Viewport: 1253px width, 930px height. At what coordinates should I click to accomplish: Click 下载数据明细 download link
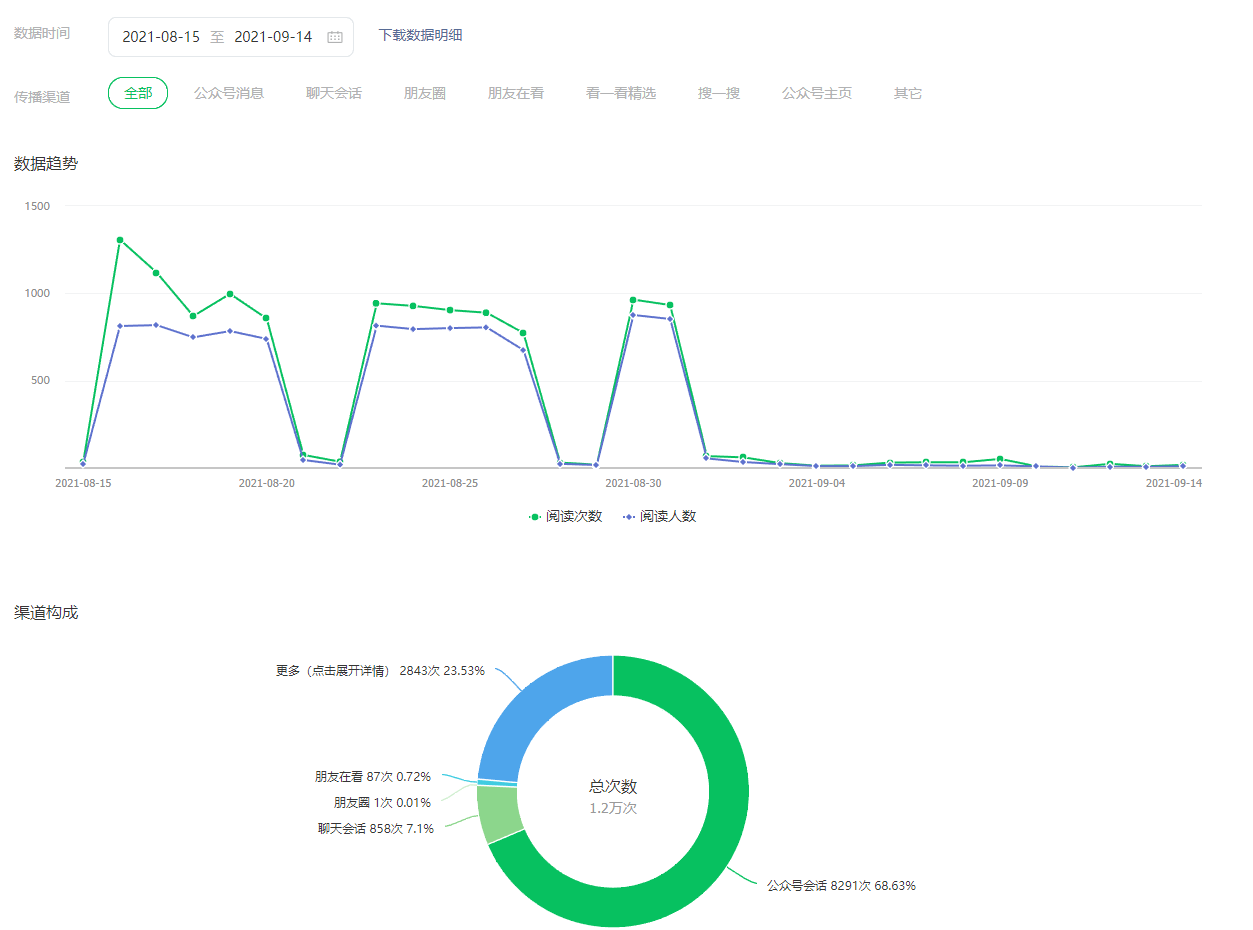click(420, 35)
